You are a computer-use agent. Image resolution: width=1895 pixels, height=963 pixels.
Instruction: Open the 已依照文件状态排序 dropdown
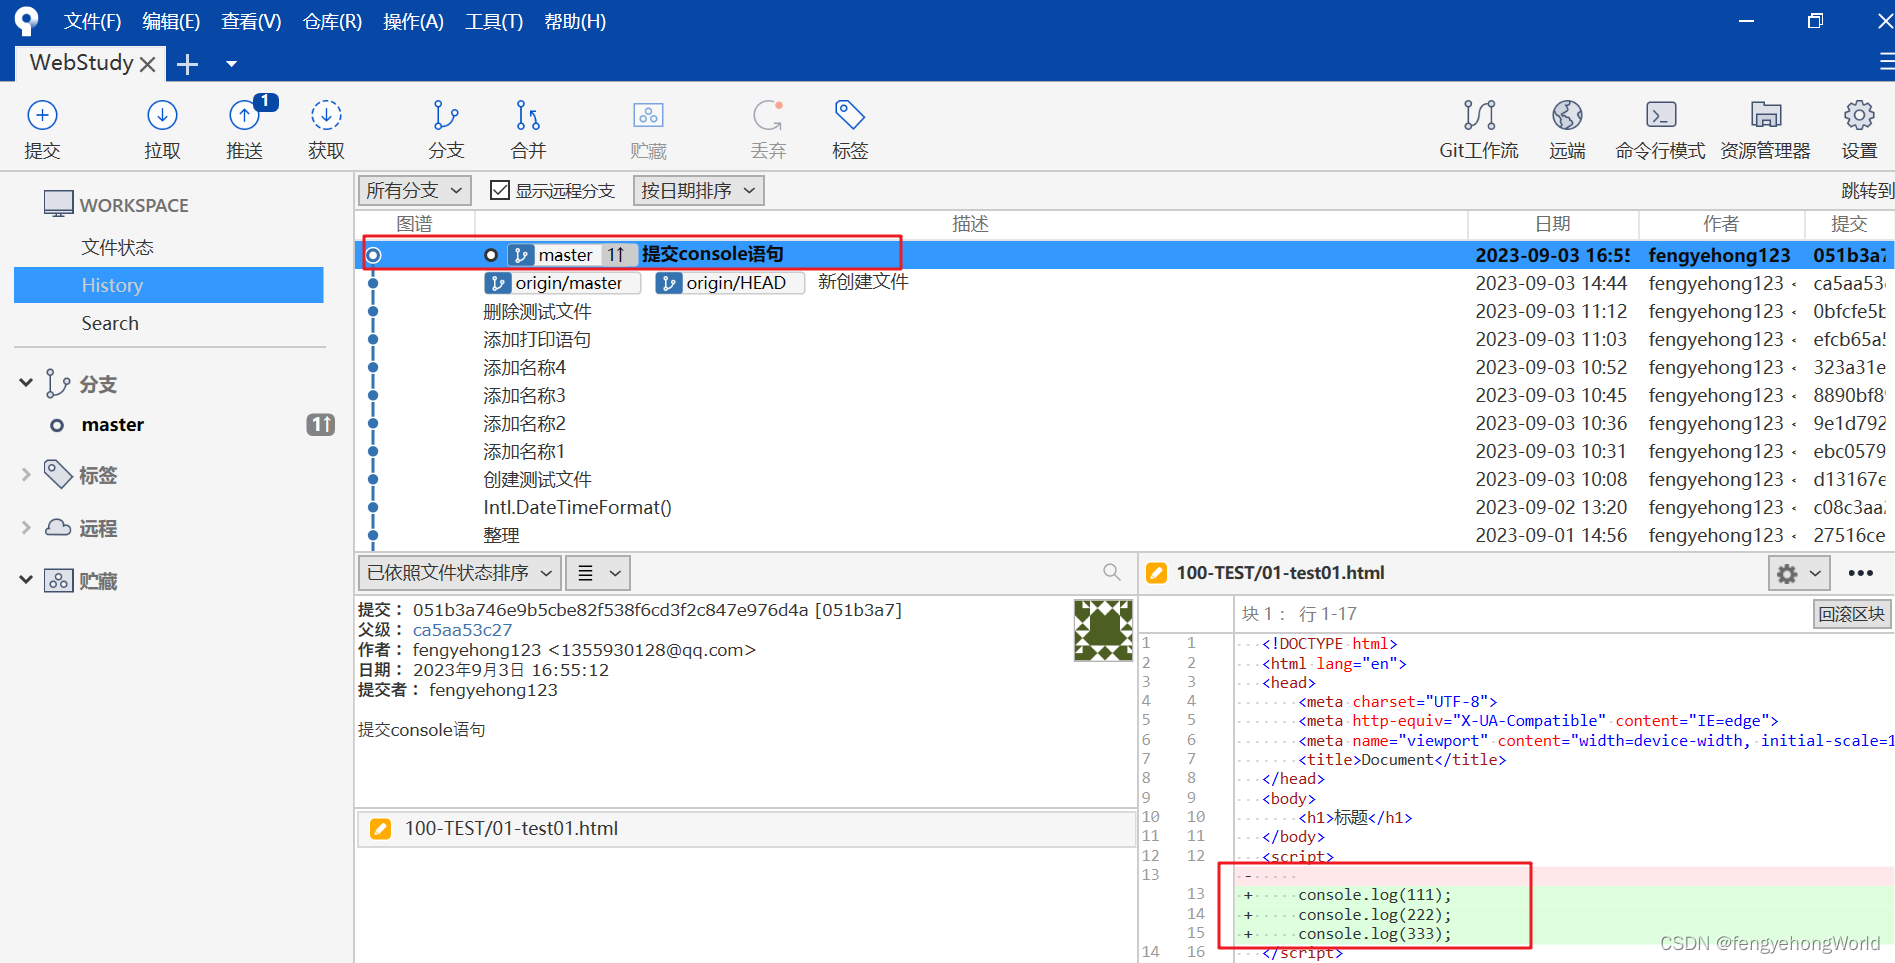tap(459, 573)
